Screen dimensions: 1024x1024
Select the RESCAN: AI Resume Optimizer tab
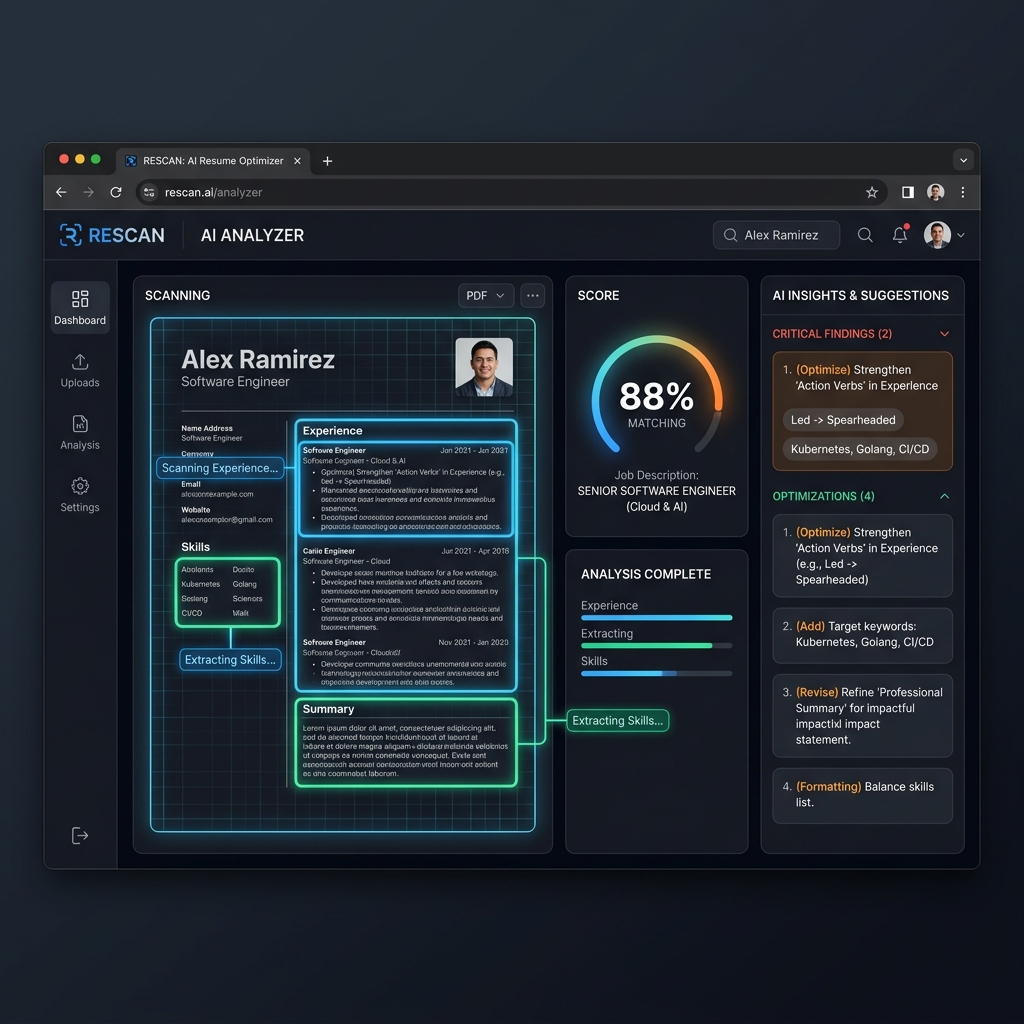(213, 161)
